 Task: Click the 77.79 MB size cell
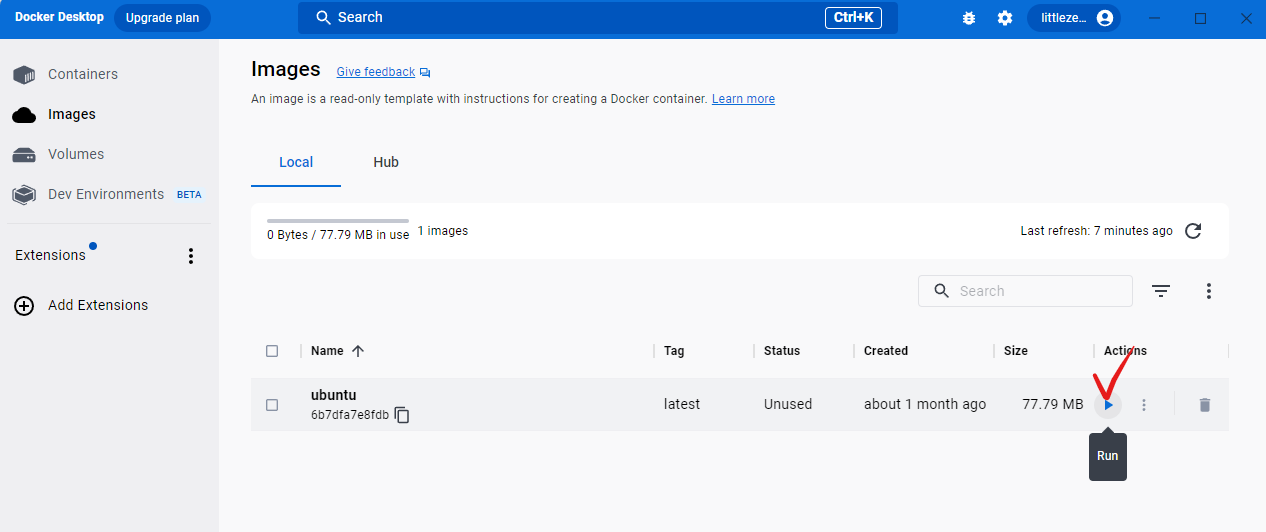coord(1053,404)
